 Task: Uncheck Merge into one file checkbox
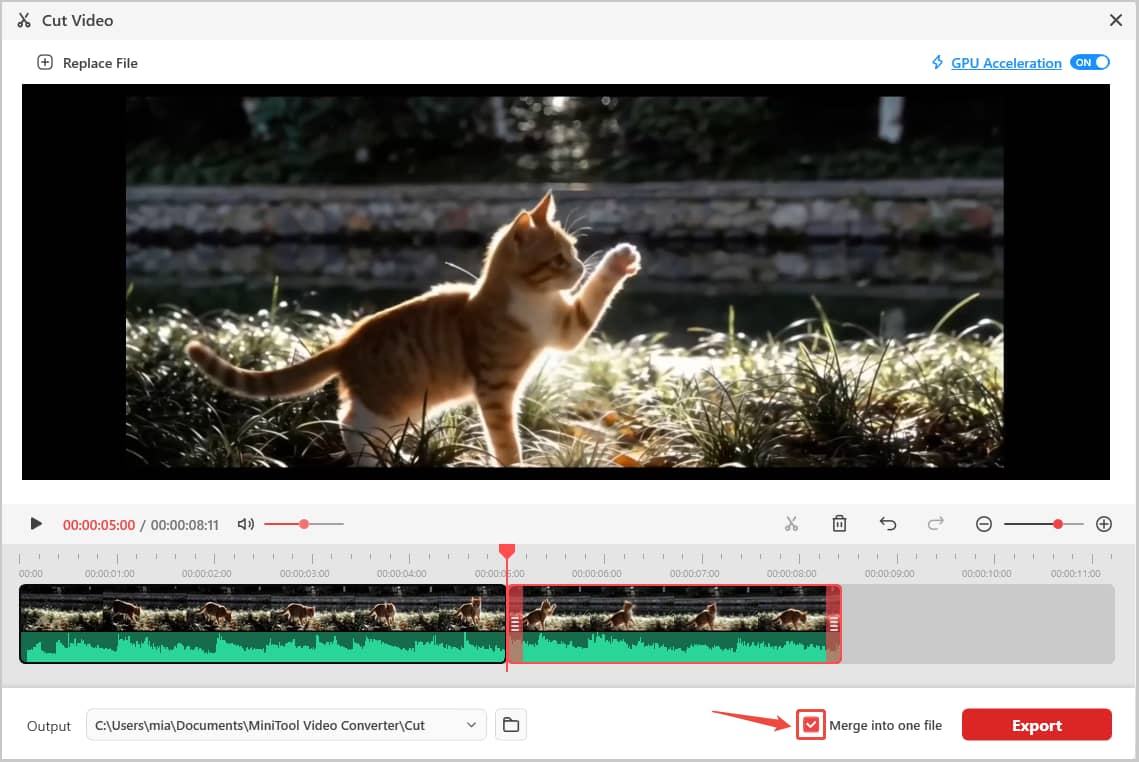click(811, 725)
